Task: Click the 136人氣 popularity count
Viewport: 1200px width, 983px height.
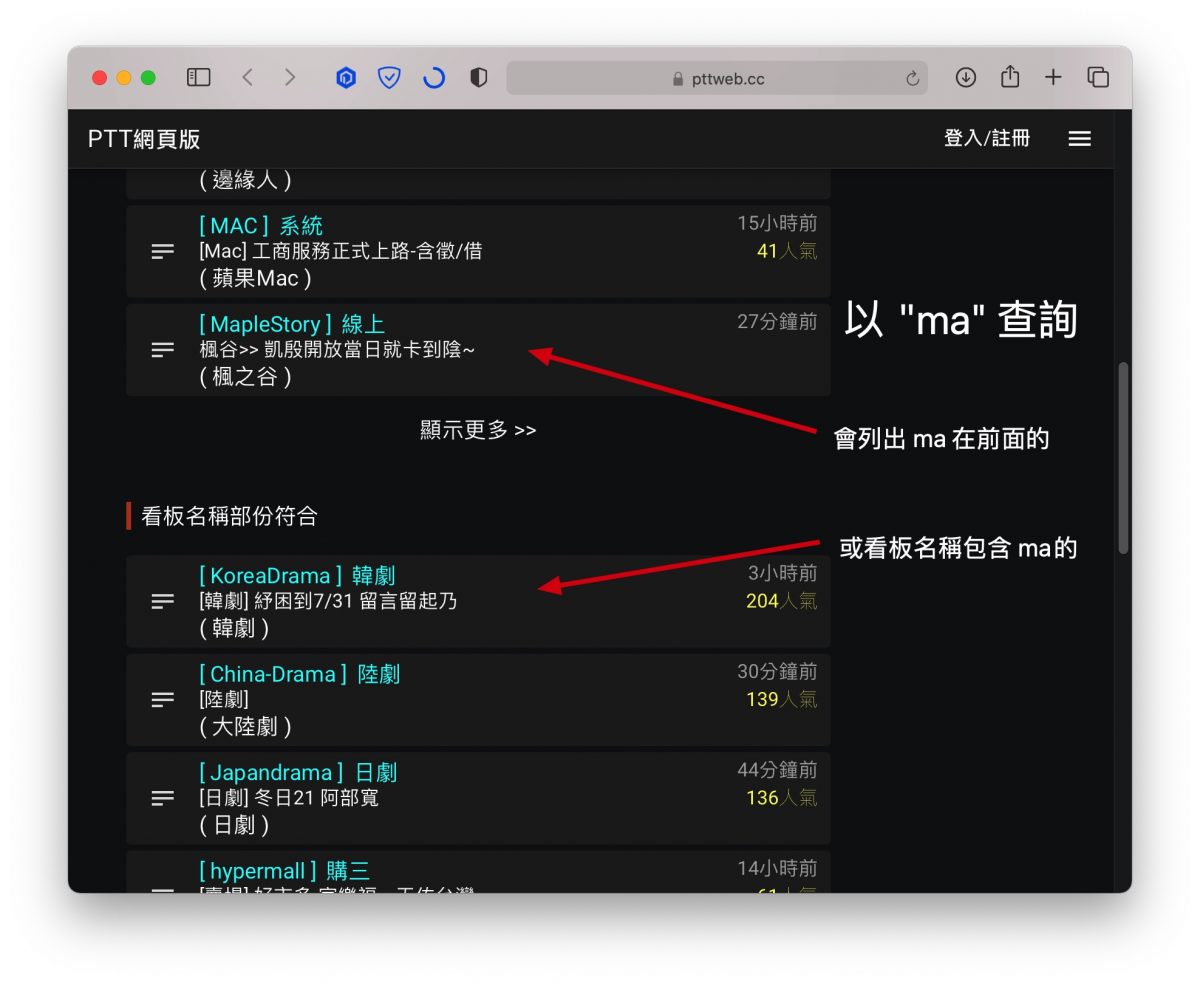Action: [x=781, y=798]
